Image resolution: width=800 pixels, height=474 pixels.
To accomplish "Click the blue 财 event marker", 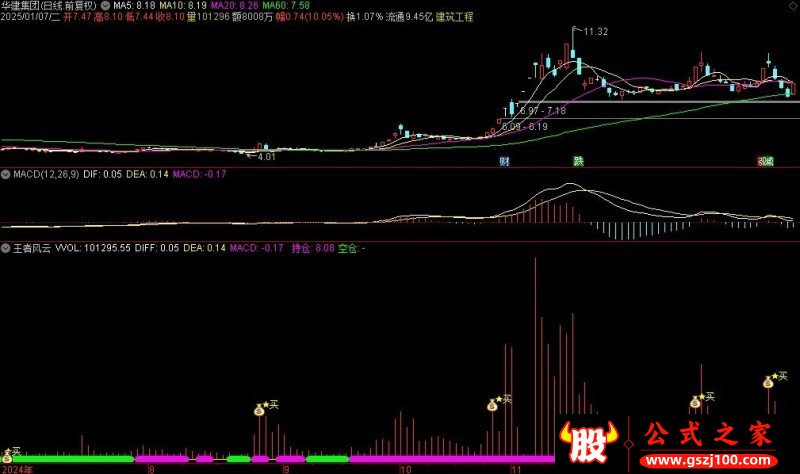I will point(504,161).
